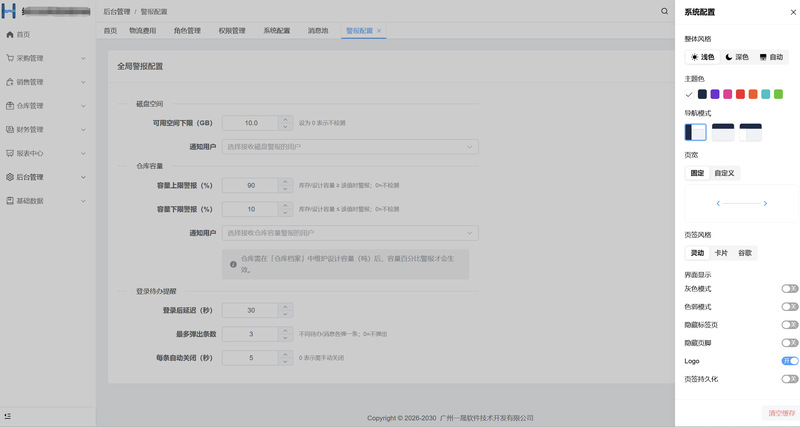
Task: Turn on 隐藏页脚 switch
Action: click(x=790, y=343)
